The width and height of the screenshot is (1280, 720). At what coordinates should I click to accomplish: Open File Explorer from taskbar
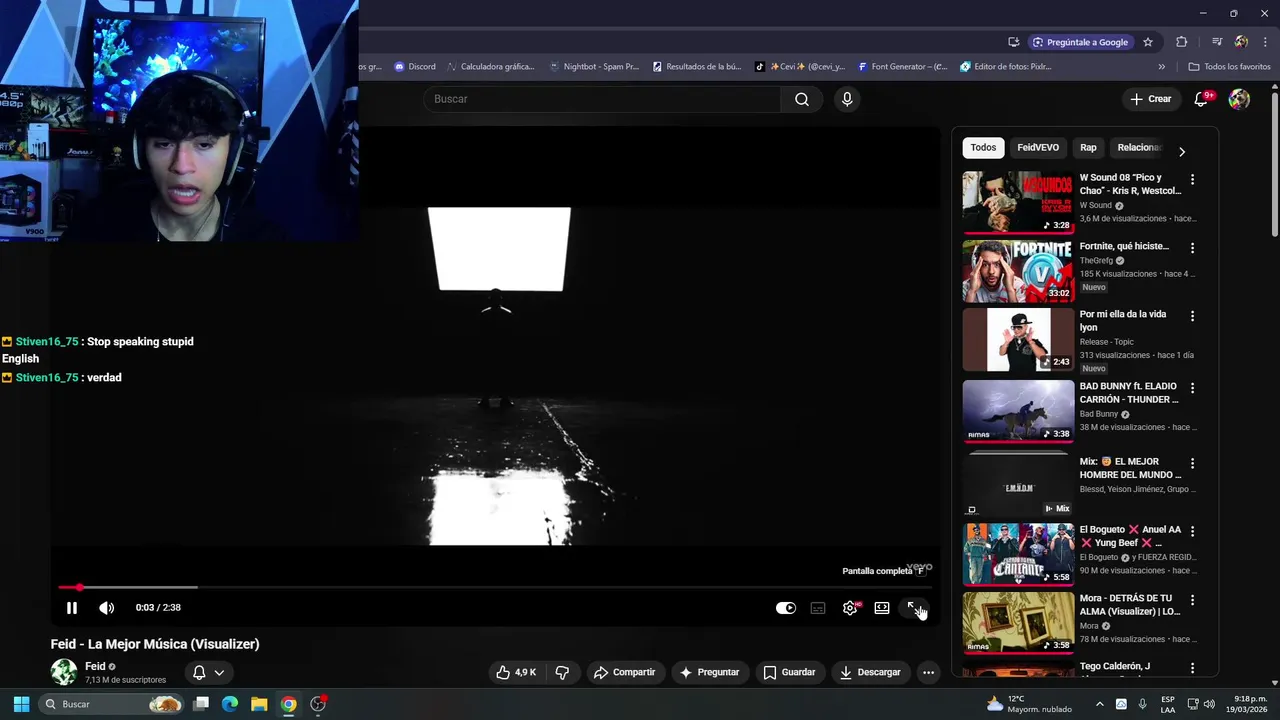pos(259,704)
